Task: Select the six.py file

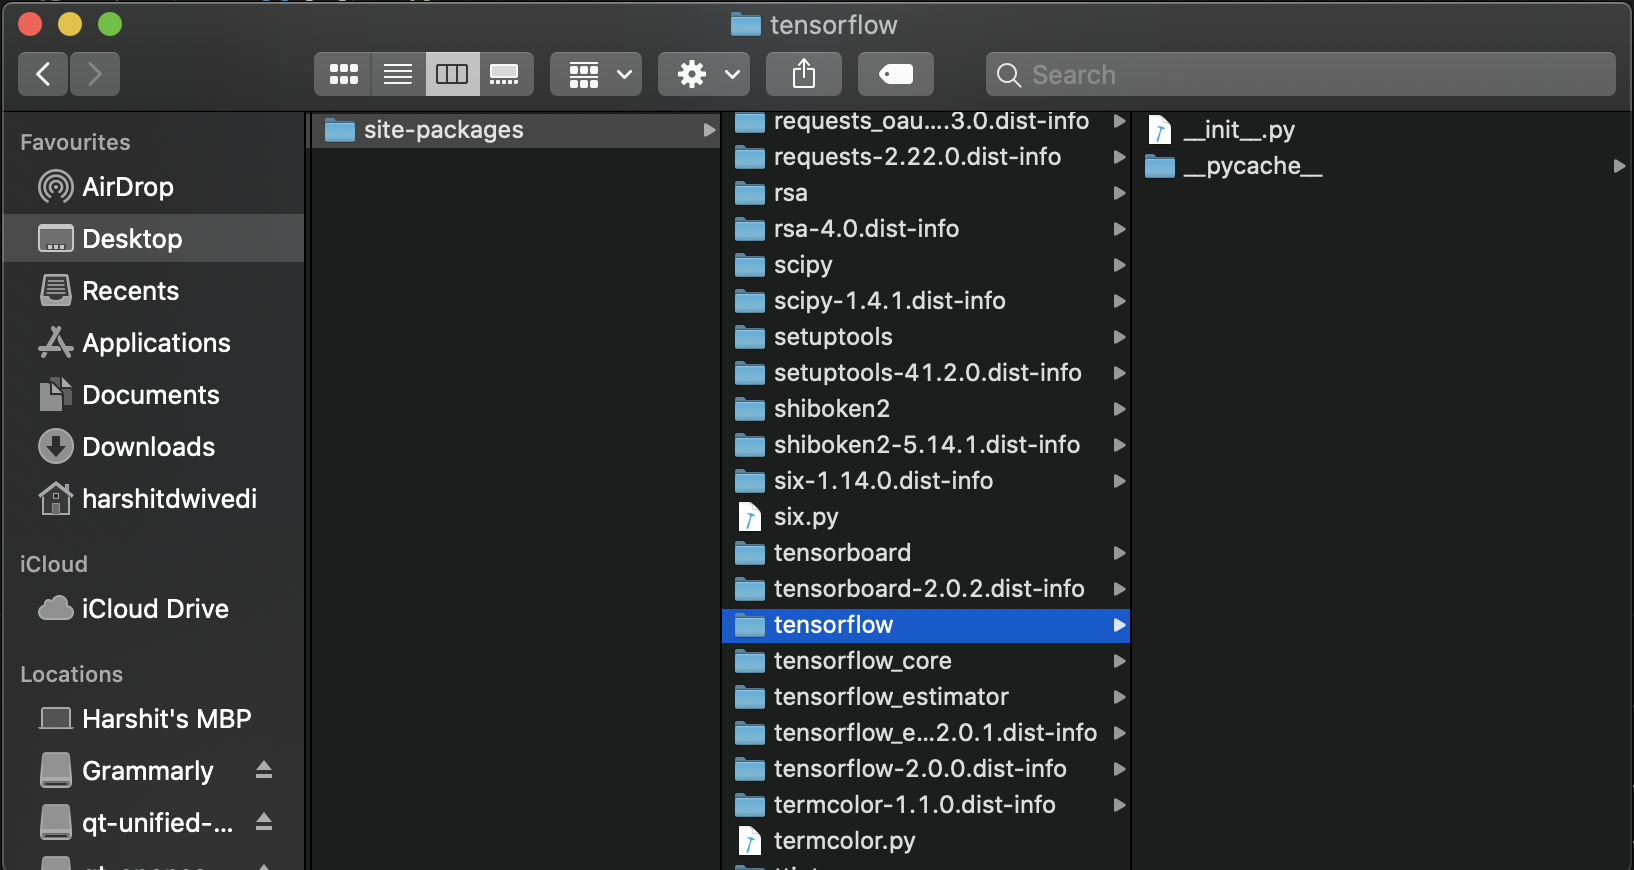Action: [x=926, y=517]
